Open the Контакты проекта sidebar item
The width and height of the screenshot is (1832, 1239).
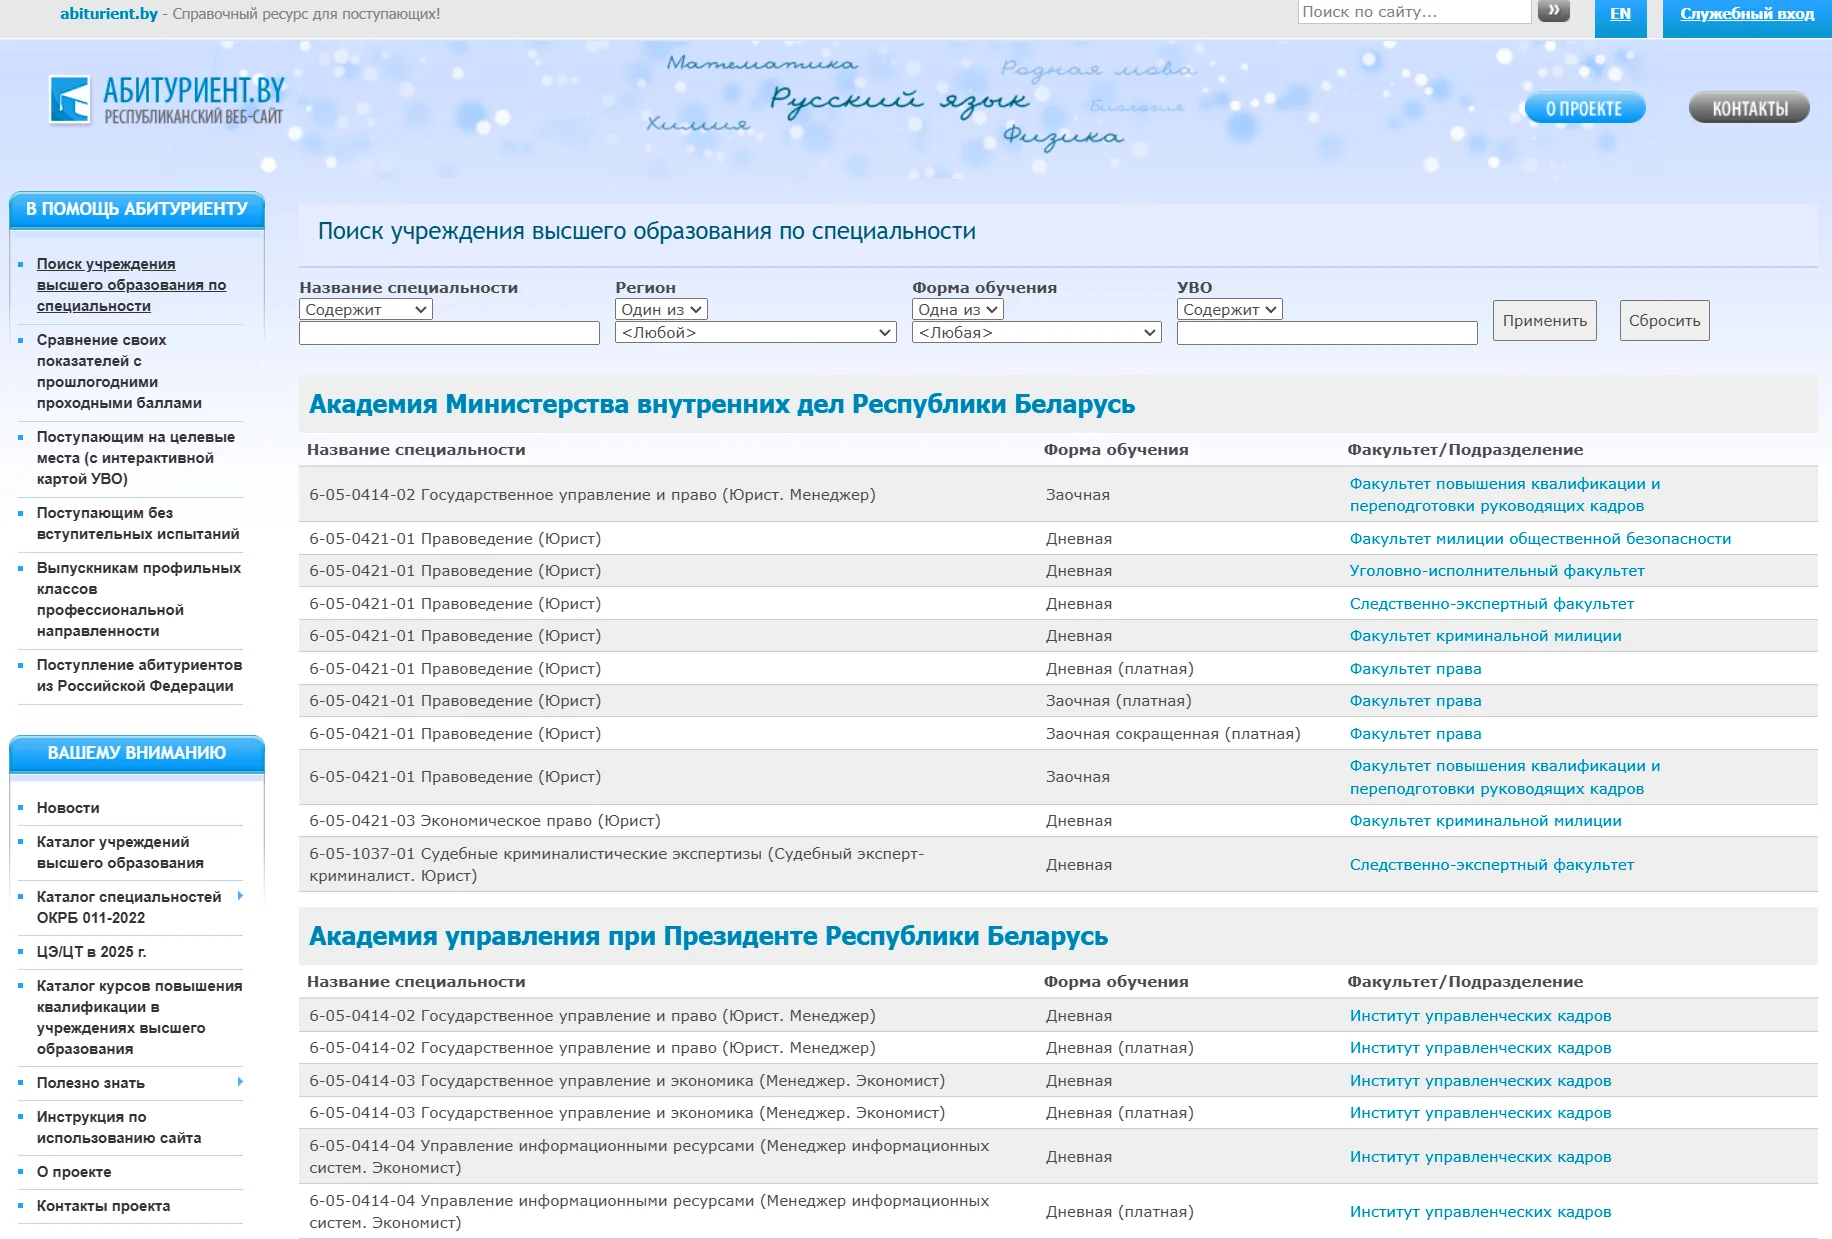[x=103, y=1206]
